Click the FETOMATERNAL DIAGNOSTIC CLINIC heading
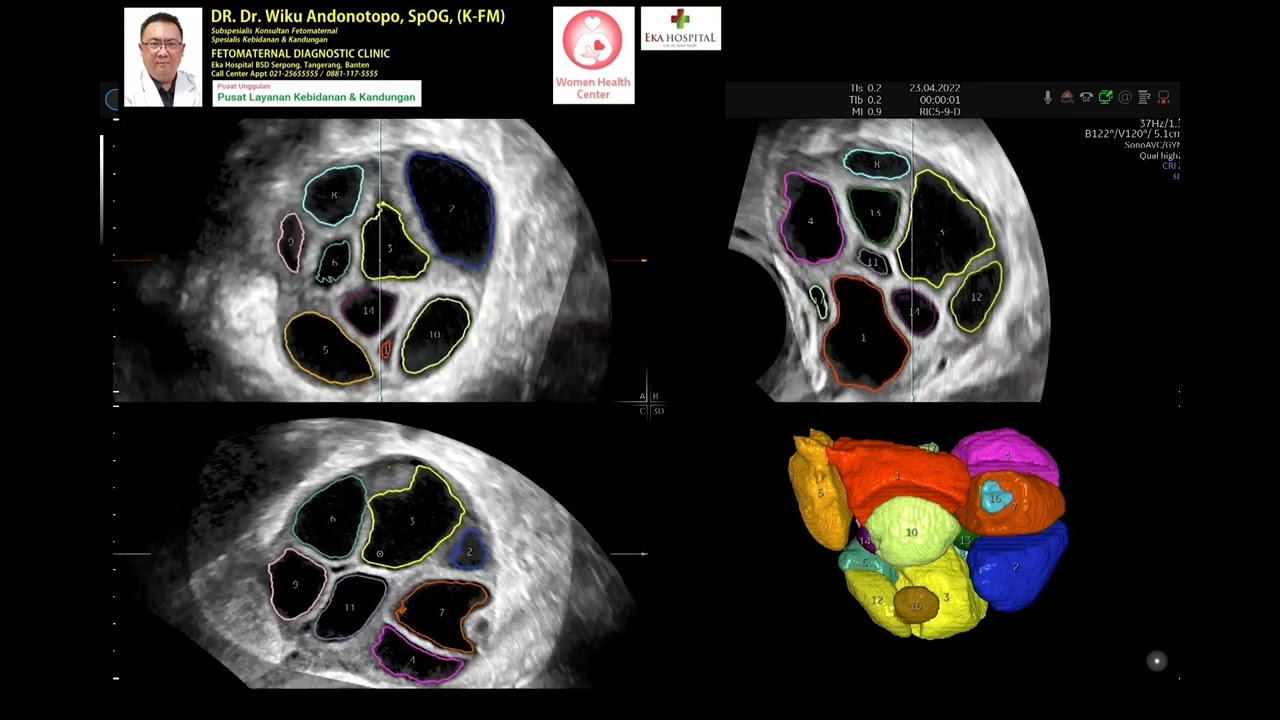The height and width of the screenshot is (720, 1280). [300, 53]
